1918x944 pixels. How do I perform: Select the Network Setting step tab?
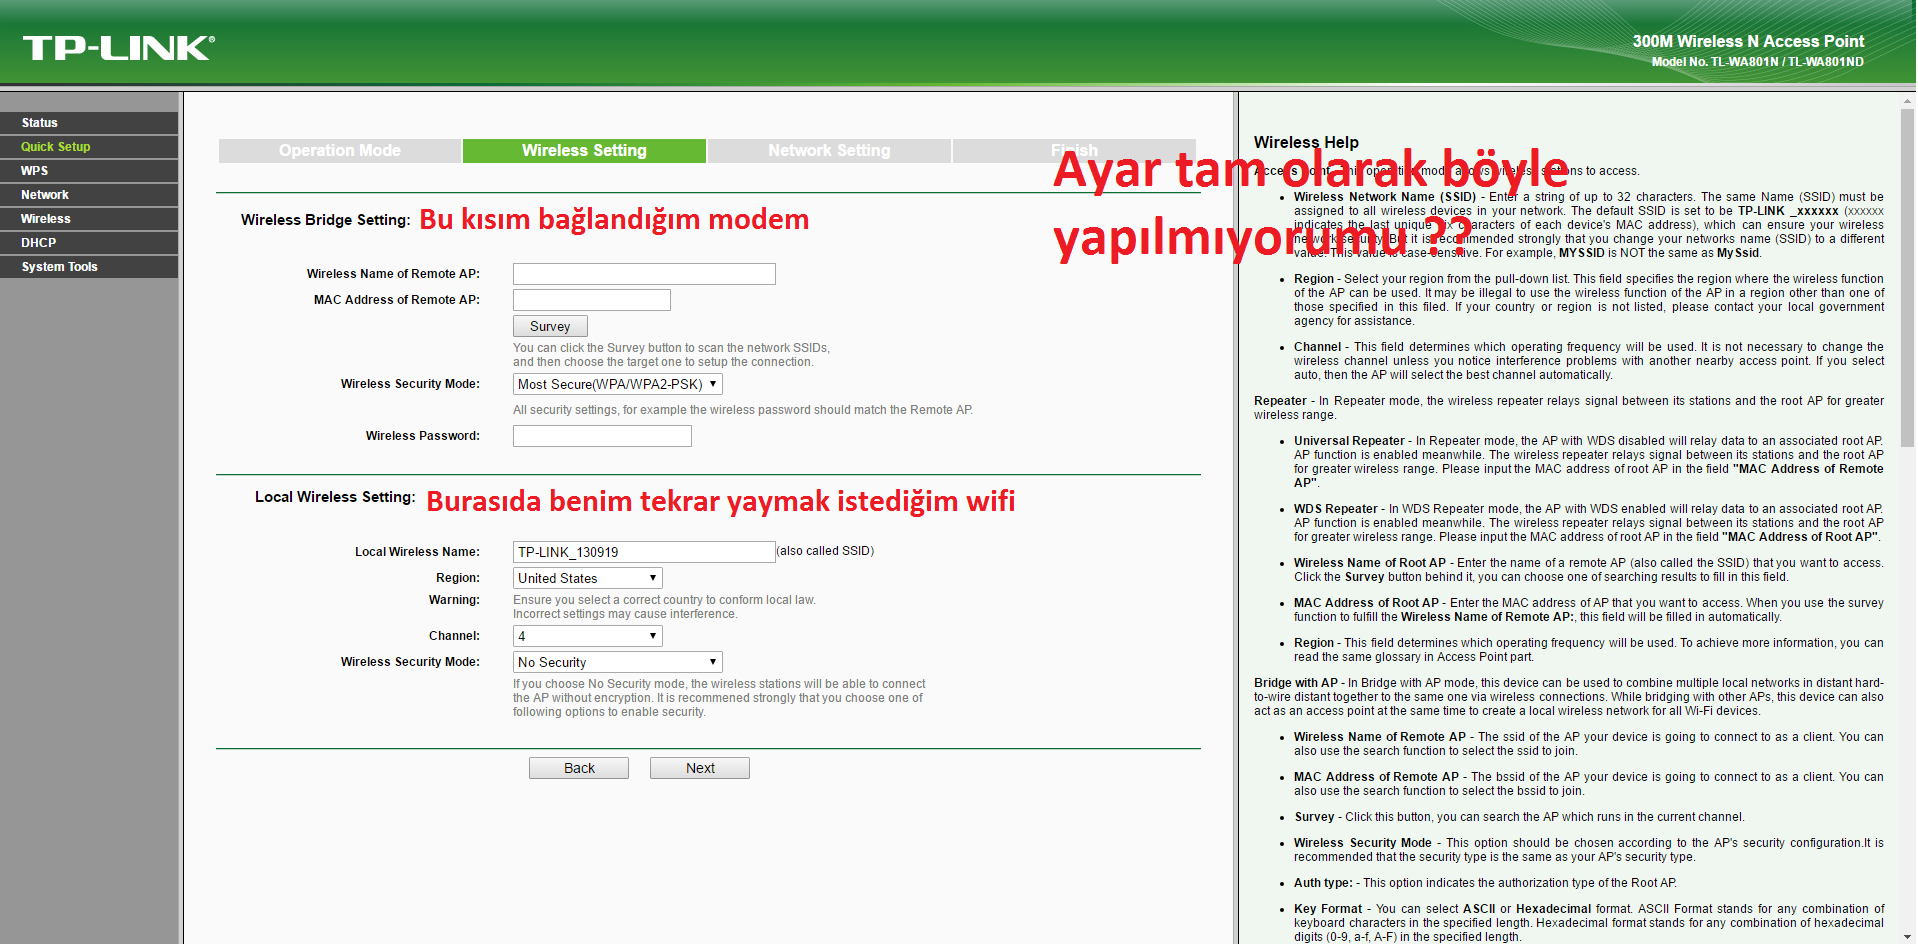[x=829, y=151]
